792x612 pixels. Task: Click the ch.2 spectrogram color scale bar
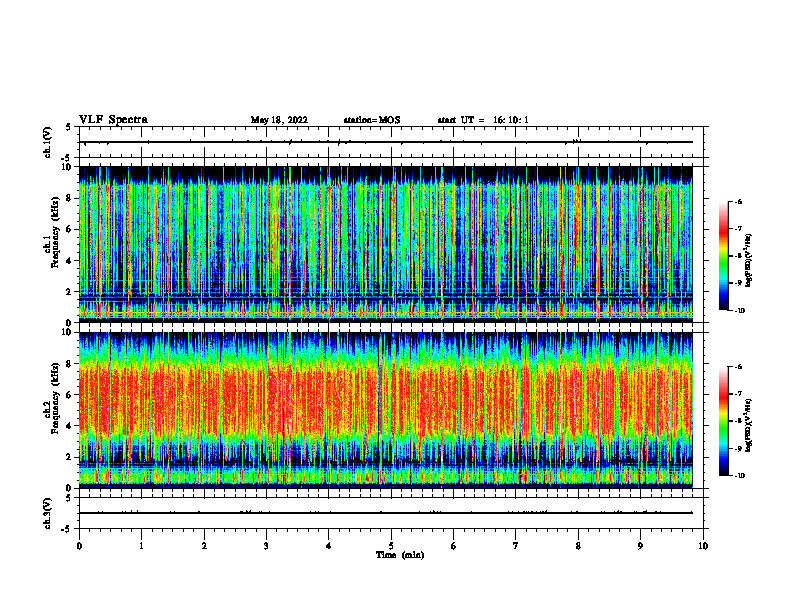(724, 421)
